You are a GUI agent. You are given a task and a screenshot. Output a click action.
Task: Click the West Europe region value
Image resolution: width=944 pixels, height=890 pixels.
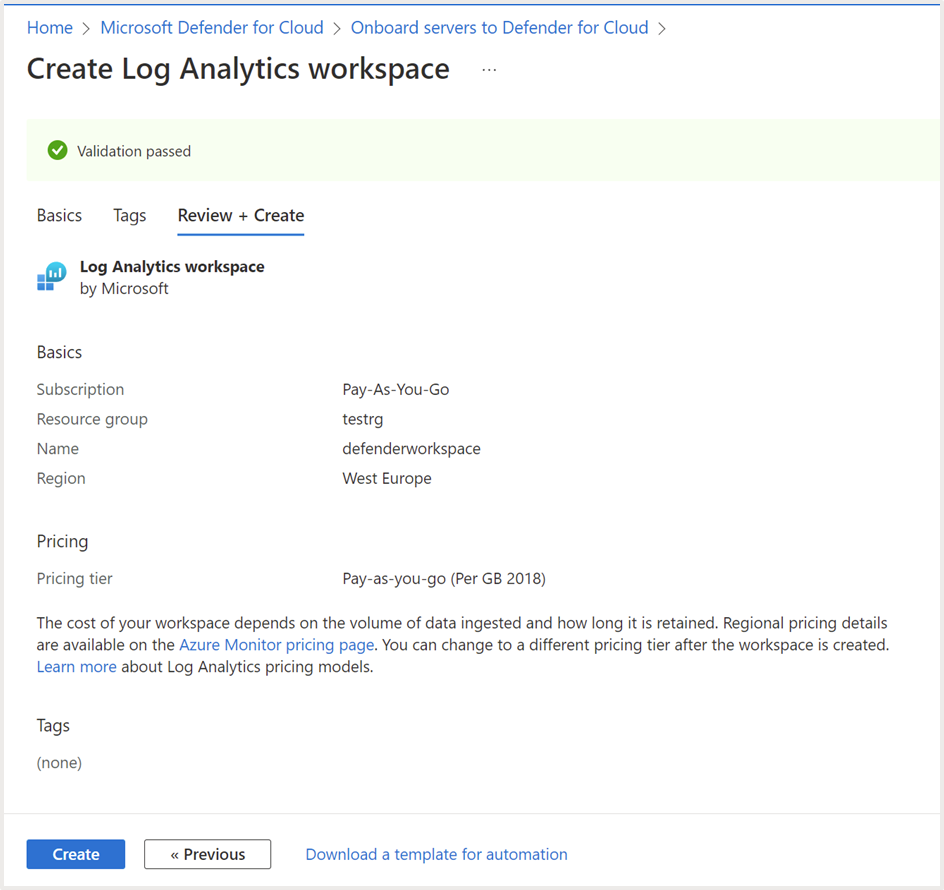(x=387, y=478)
